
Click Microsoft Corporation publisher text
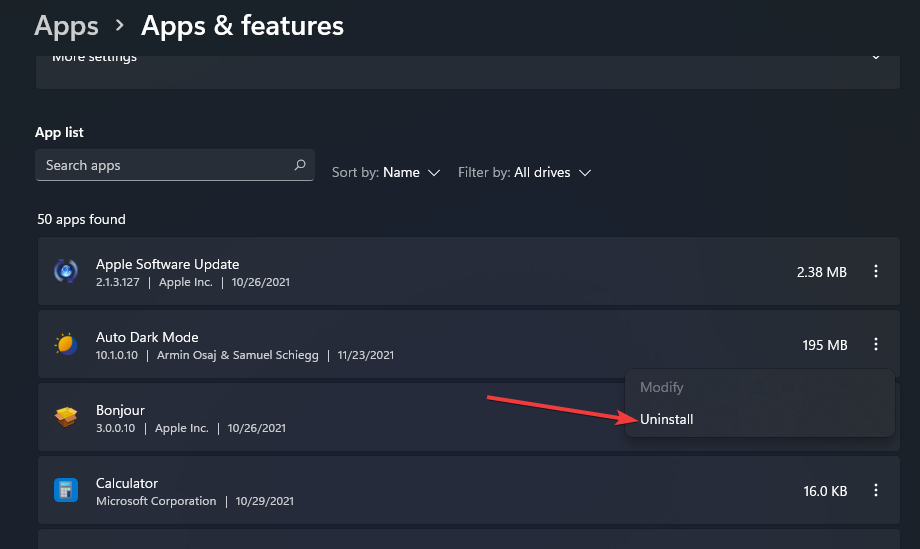[156, 501]
